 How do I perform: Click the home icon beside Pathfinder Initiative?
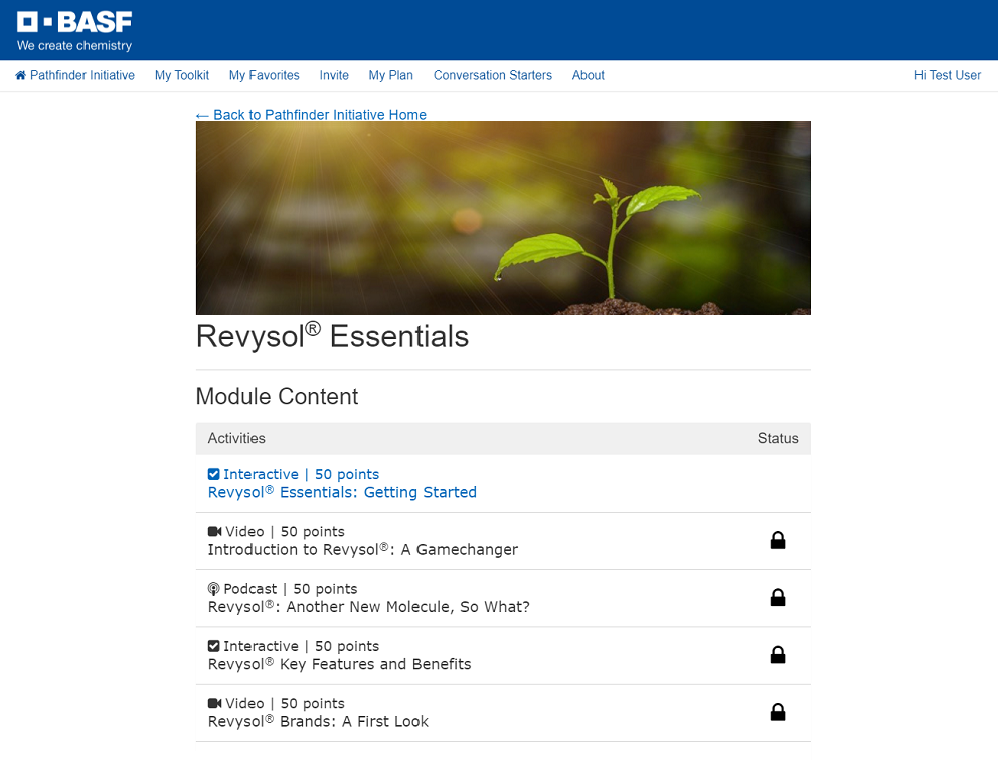(20, 75)
